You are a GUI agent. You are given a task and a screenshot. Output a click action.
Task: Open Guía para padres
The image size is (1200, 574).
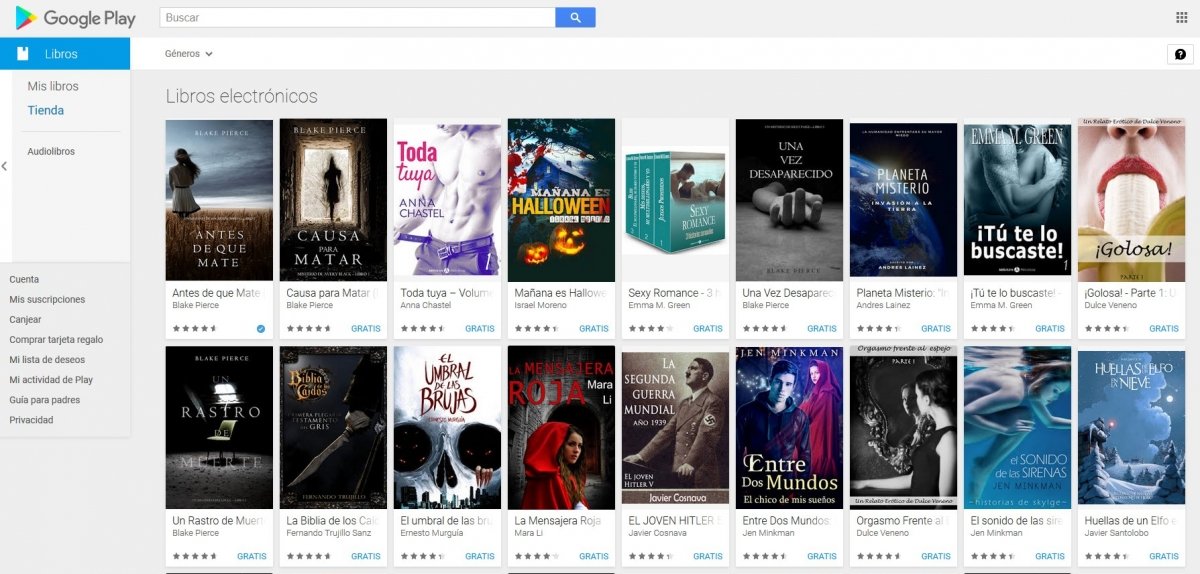point(44,400)
